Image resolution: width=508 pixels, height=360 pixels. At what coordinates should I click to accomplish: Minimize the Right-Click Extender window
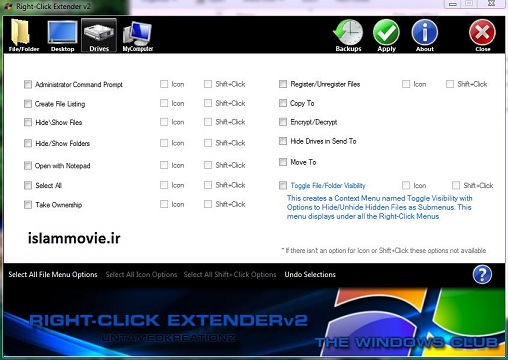[452, 4]
